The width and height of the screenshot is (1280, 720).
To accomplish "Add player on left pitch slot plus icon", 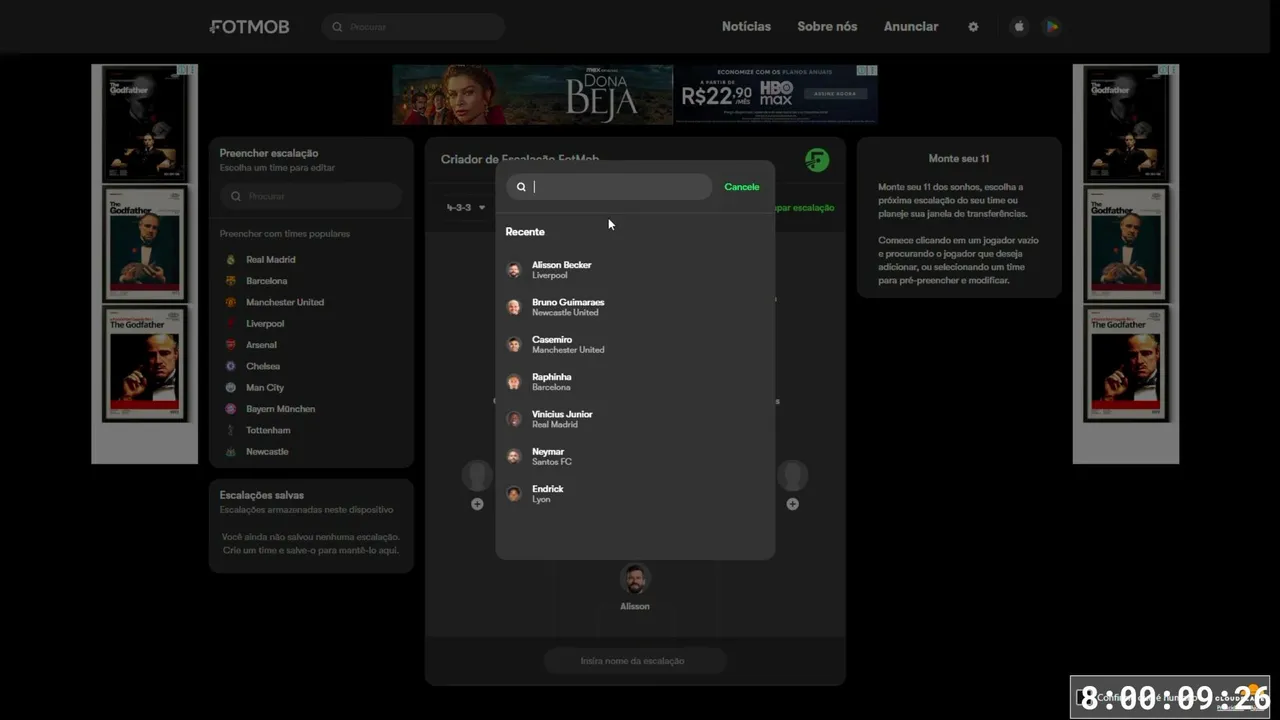I will 477,504.
